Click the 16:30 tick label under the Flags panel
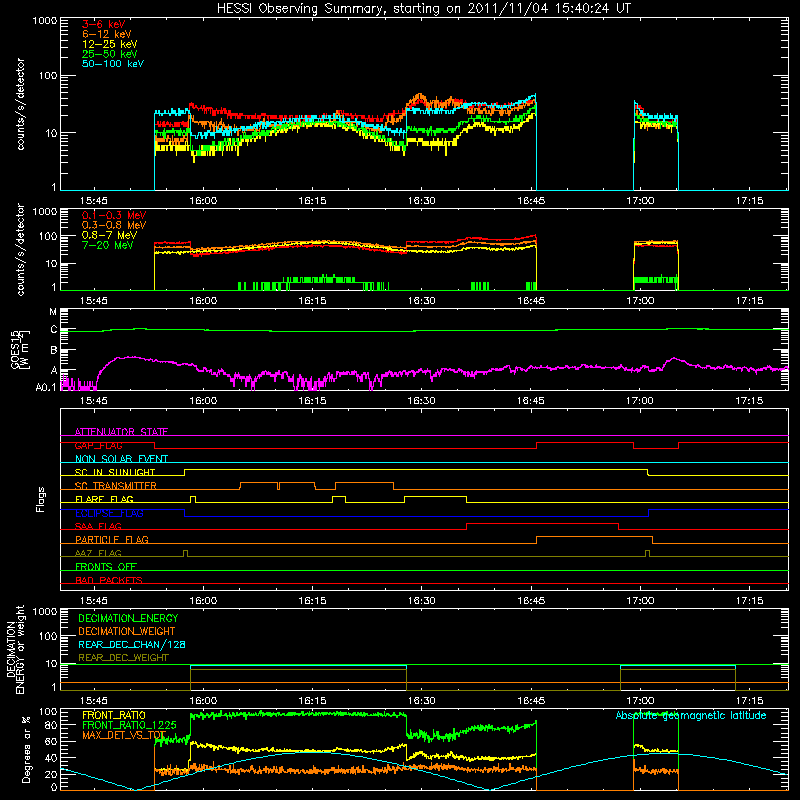800x800 pixels. pyautogui.click(x=421, y=601)
